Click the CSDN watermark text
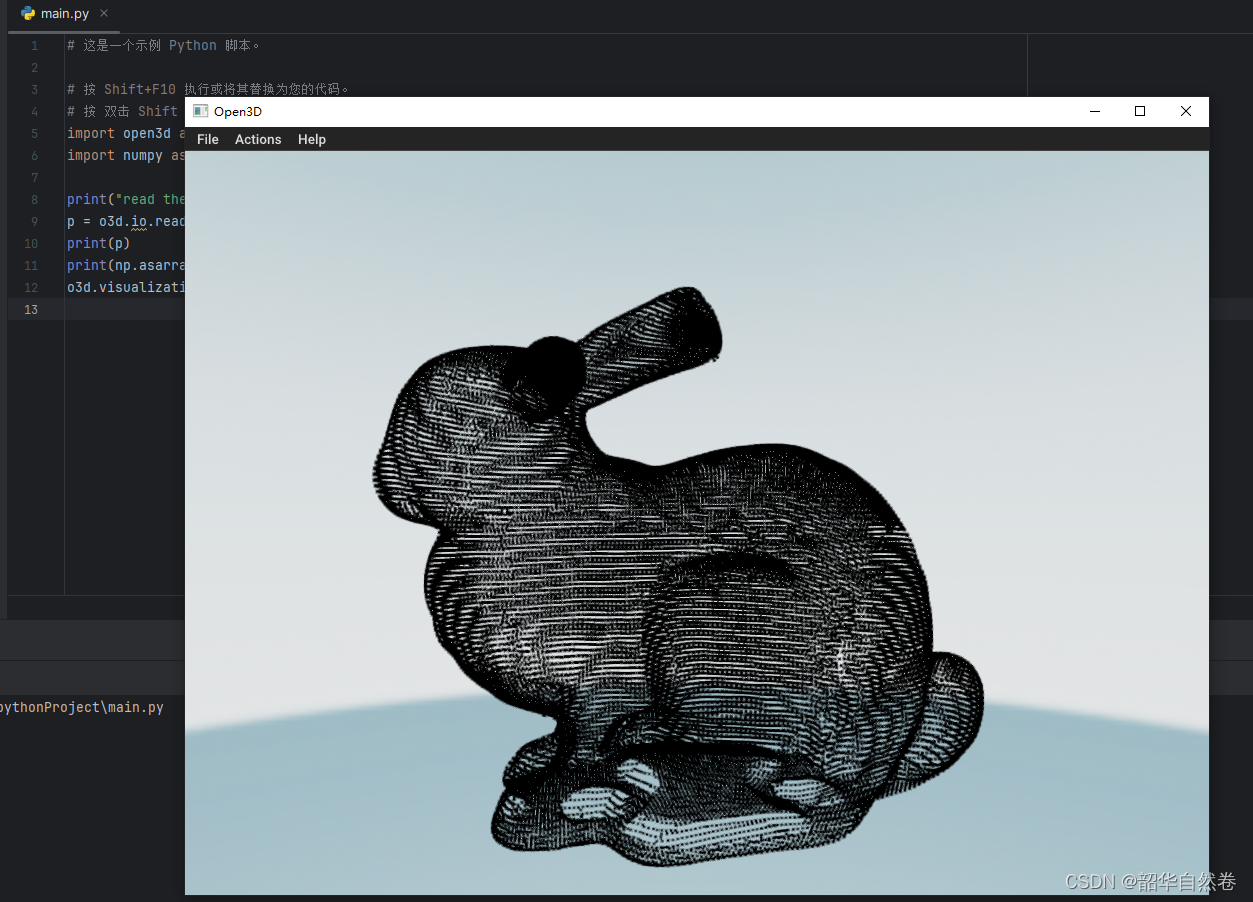This screenshot has width=1253, height=902. [x=1150, y=882]
